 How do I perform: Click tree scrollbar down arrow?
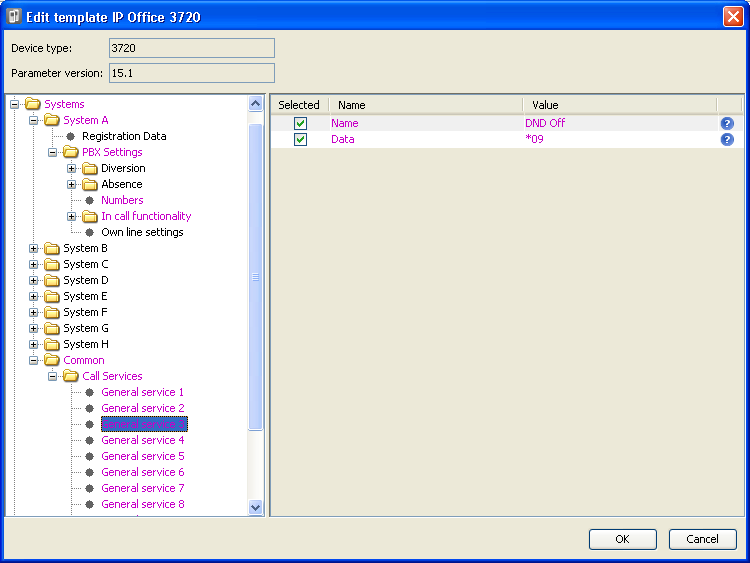click(x=255, y=507)
